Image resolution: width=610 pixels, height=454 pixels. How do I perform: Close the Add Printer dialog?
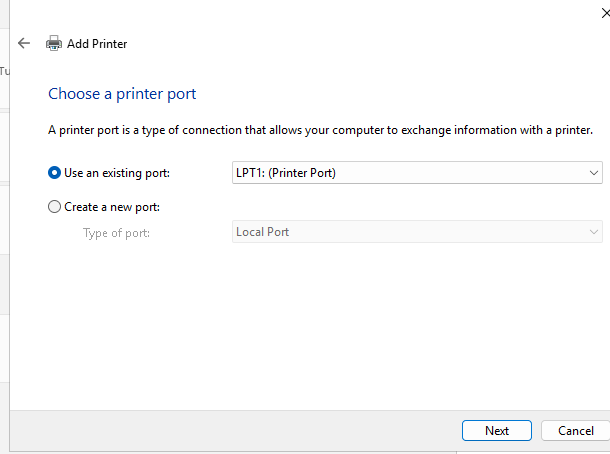pyautogui.click(x=605, y=13)
